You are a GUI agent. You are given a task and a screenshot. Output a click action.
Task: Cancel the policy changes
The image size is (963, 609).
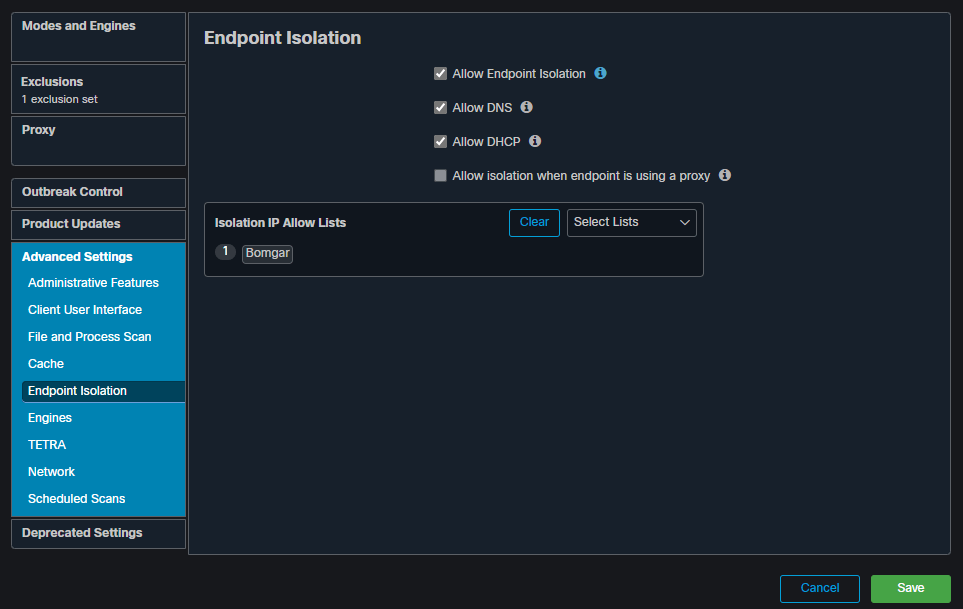tap(819, 588)
